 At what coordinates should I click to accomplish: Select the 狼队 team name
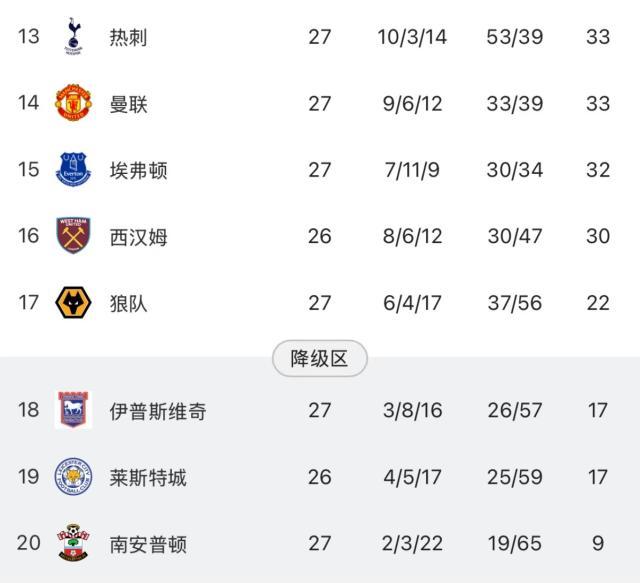pyautogui.click(x=129, y=303)
